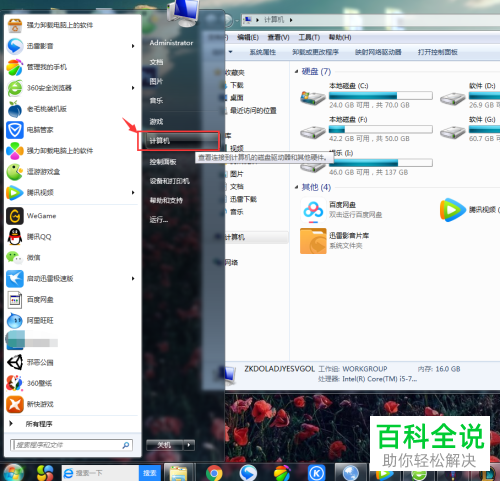500x481 pixels.
Task: Click 运行... in the Start menu
Action: [x=159, y=220]
